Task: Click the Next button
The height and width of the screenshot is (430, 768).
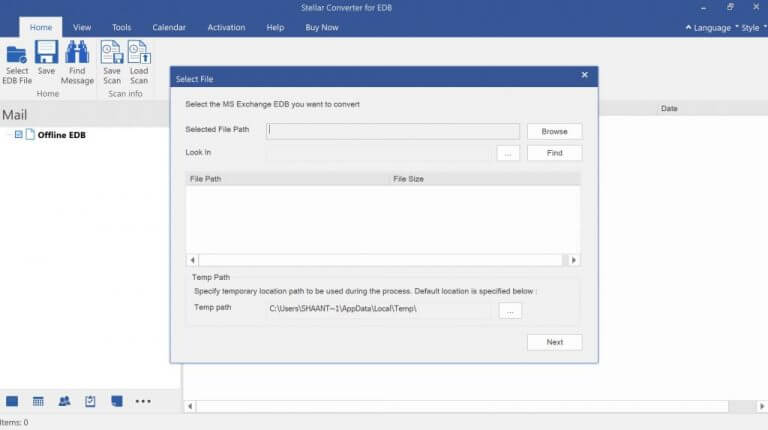Action: click(x=554, y=342)
